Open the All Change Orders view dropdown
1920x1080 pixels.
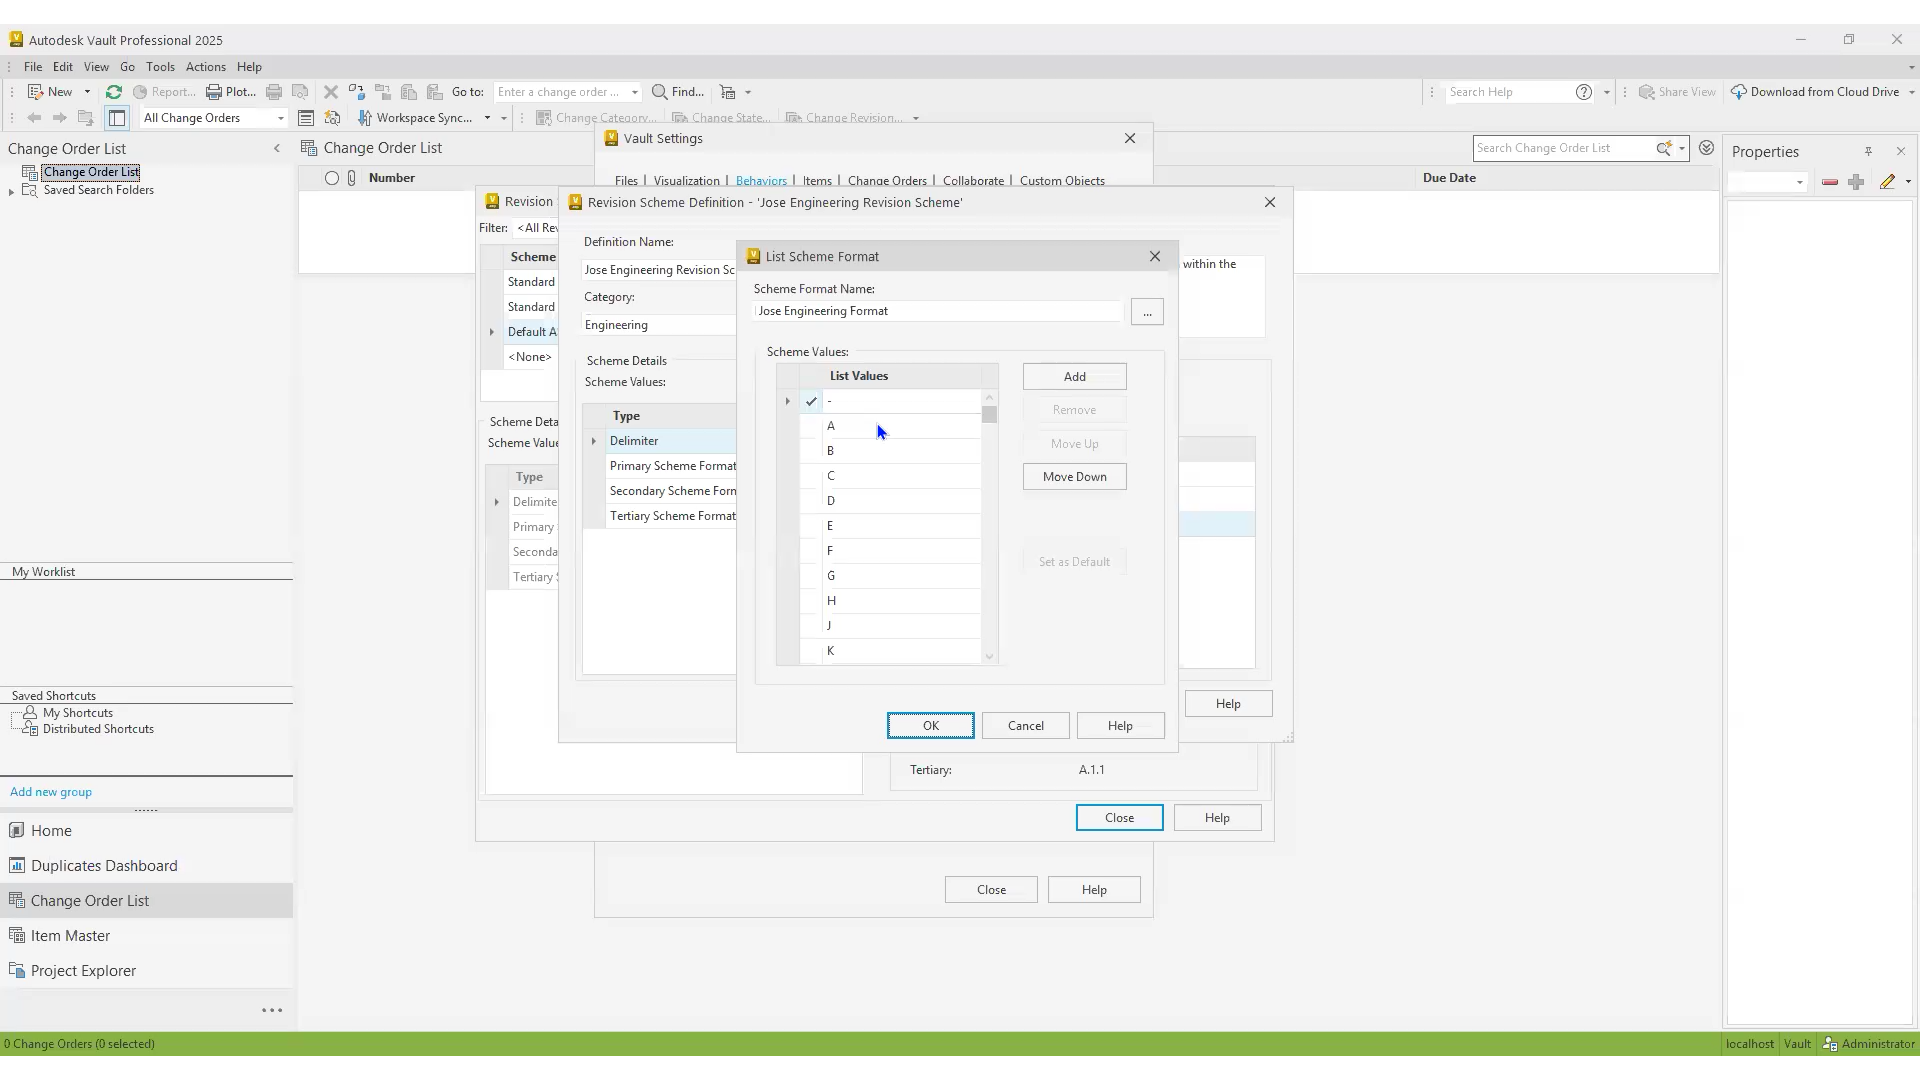tap(281, 118)
